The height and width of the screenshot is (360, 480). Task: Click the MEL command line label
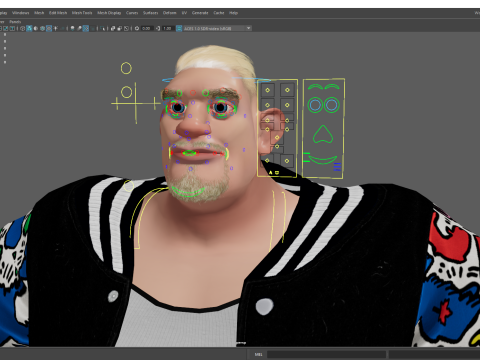(258, 354)
